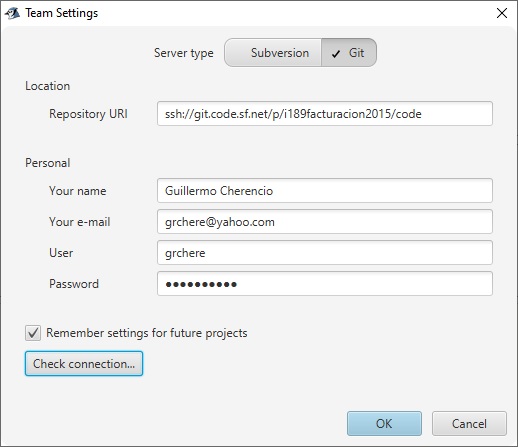Click the Personal section label

pos(48,163)
